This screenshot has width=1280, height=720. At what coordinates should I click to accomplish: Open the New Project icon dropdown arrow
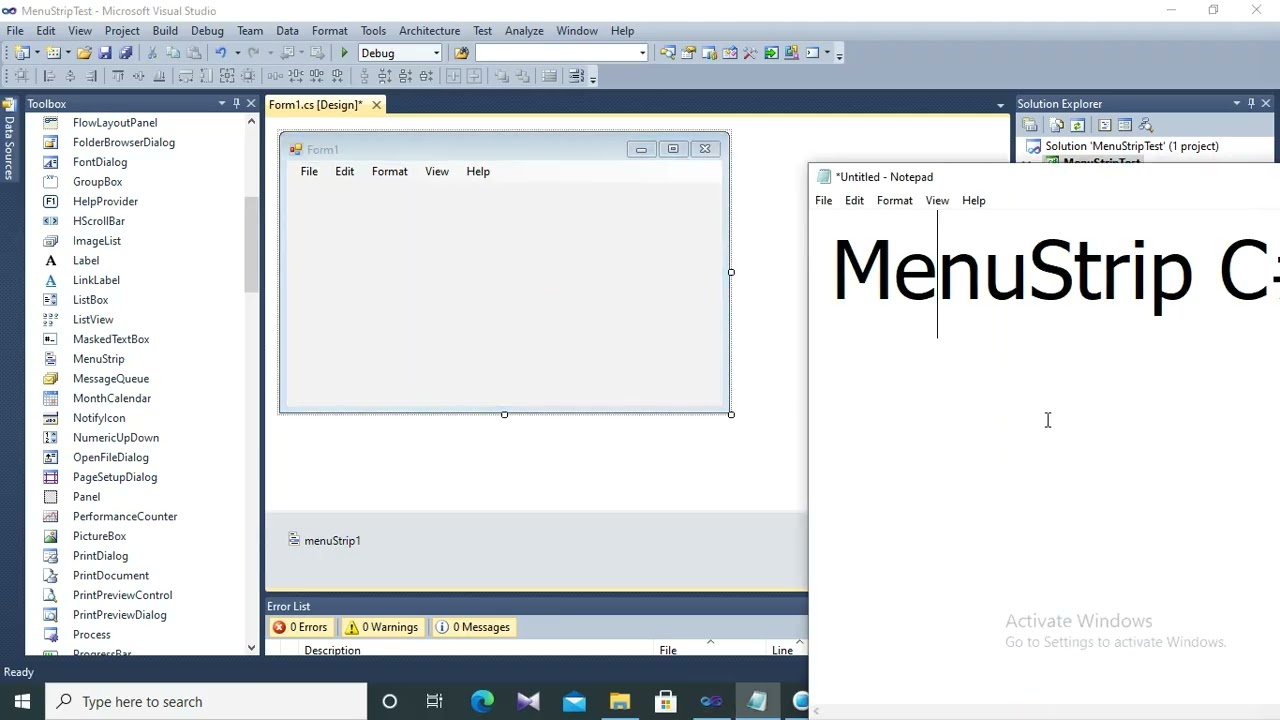37,53
